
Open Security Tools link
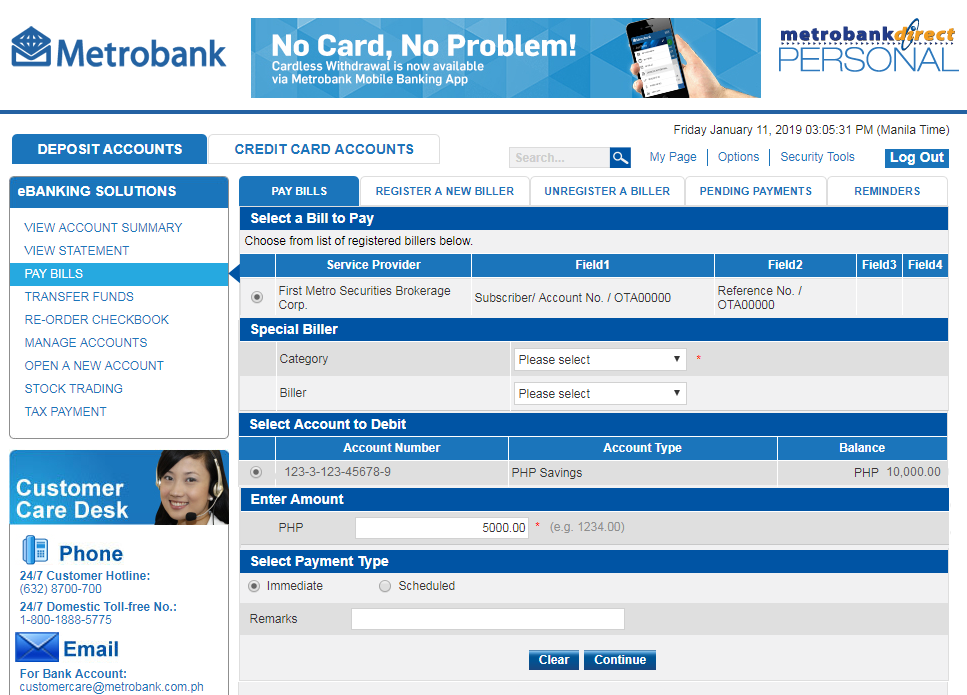pos(817,157)
